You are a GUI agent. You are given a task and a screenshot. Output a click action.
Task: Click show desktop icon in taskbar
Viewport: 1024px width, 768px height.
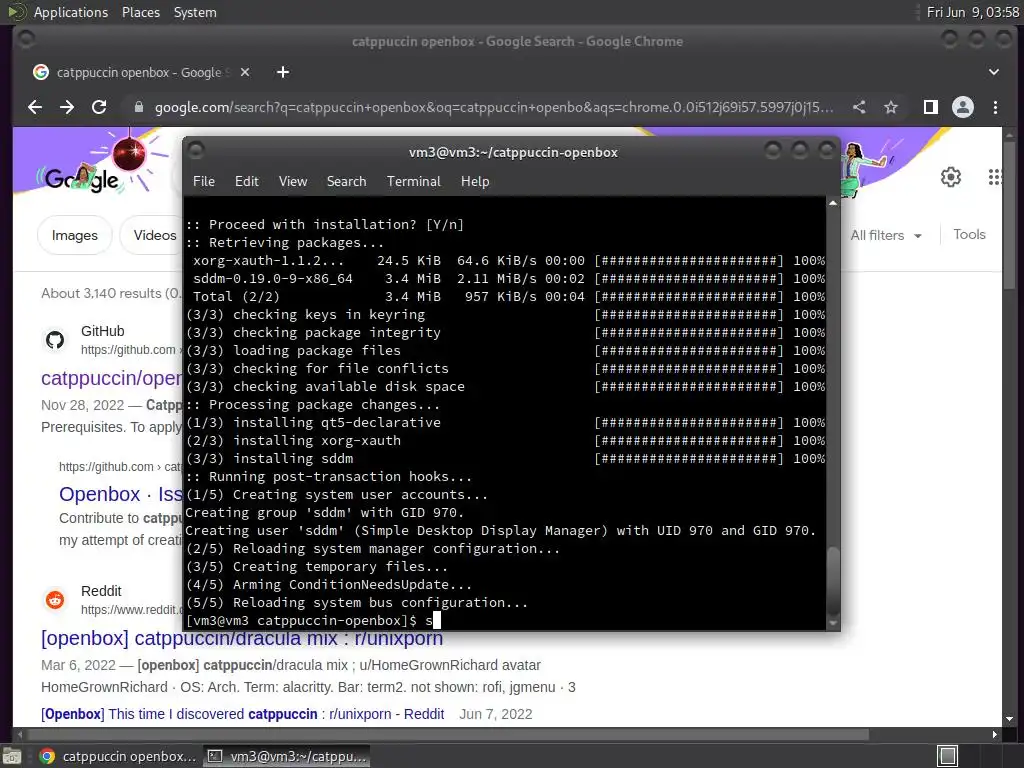12,756
